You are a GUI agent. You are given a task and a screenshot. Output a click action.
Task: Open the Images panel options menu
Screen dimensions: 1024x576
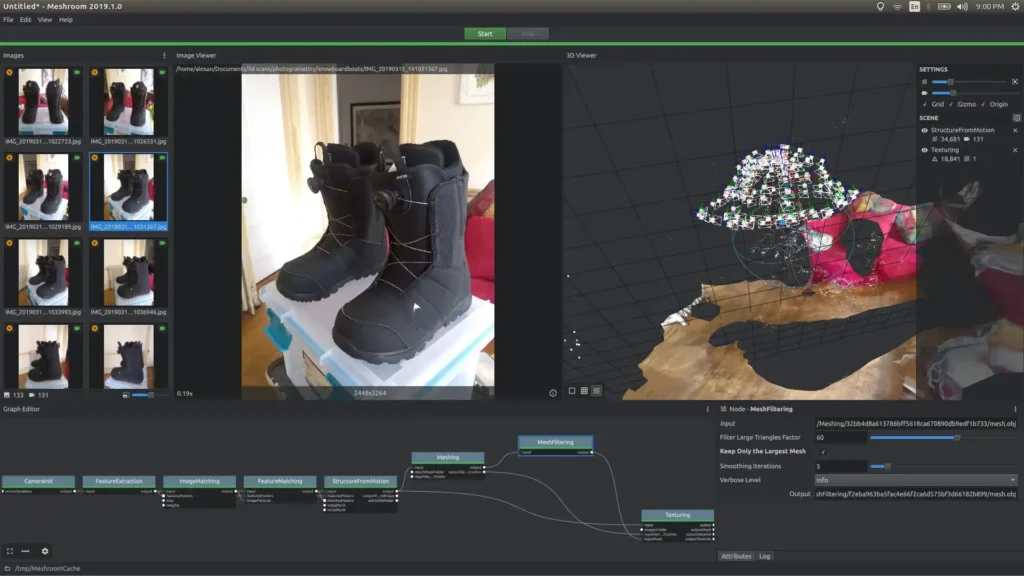164,55
